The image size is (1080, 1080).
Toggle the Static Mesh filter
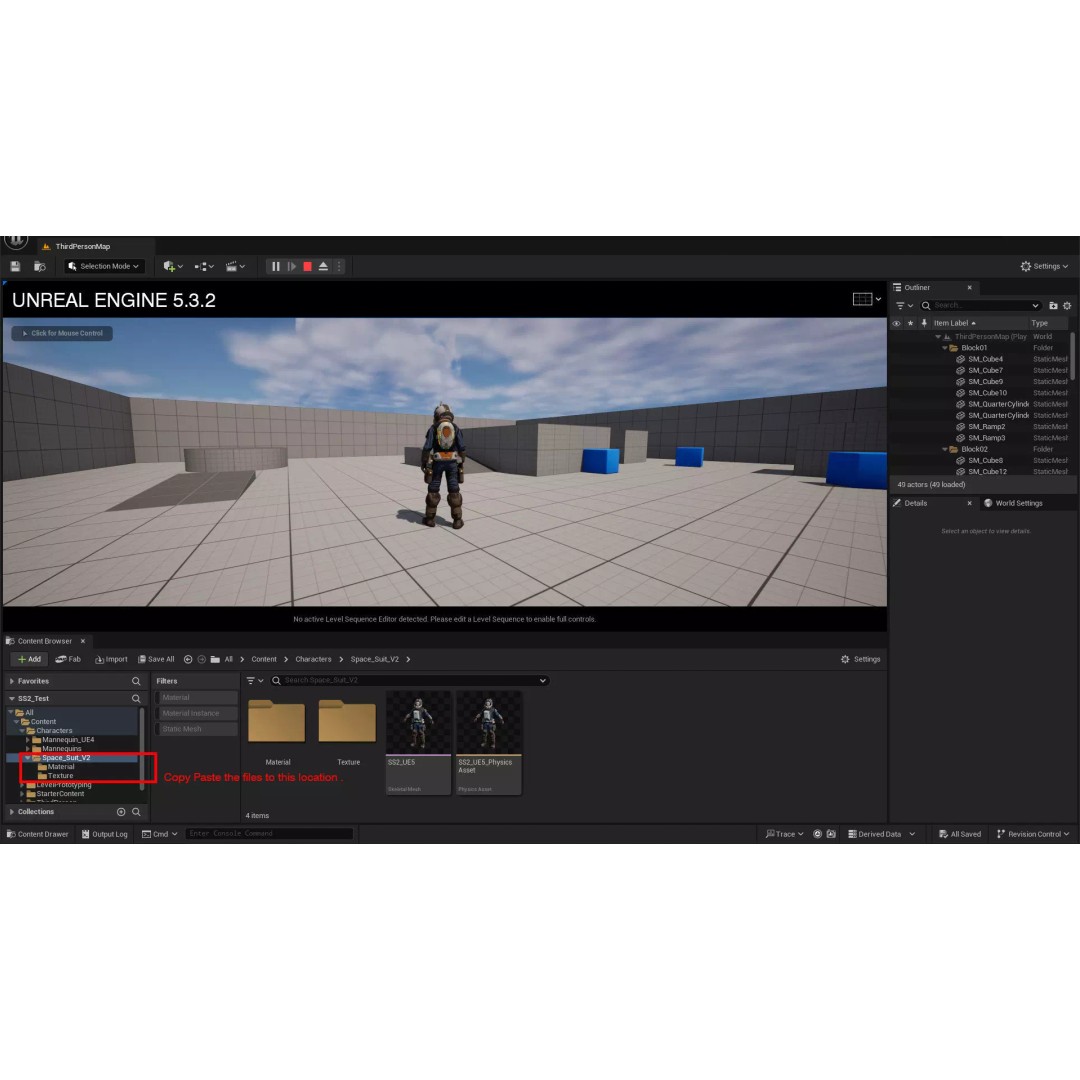click(196, 729)
